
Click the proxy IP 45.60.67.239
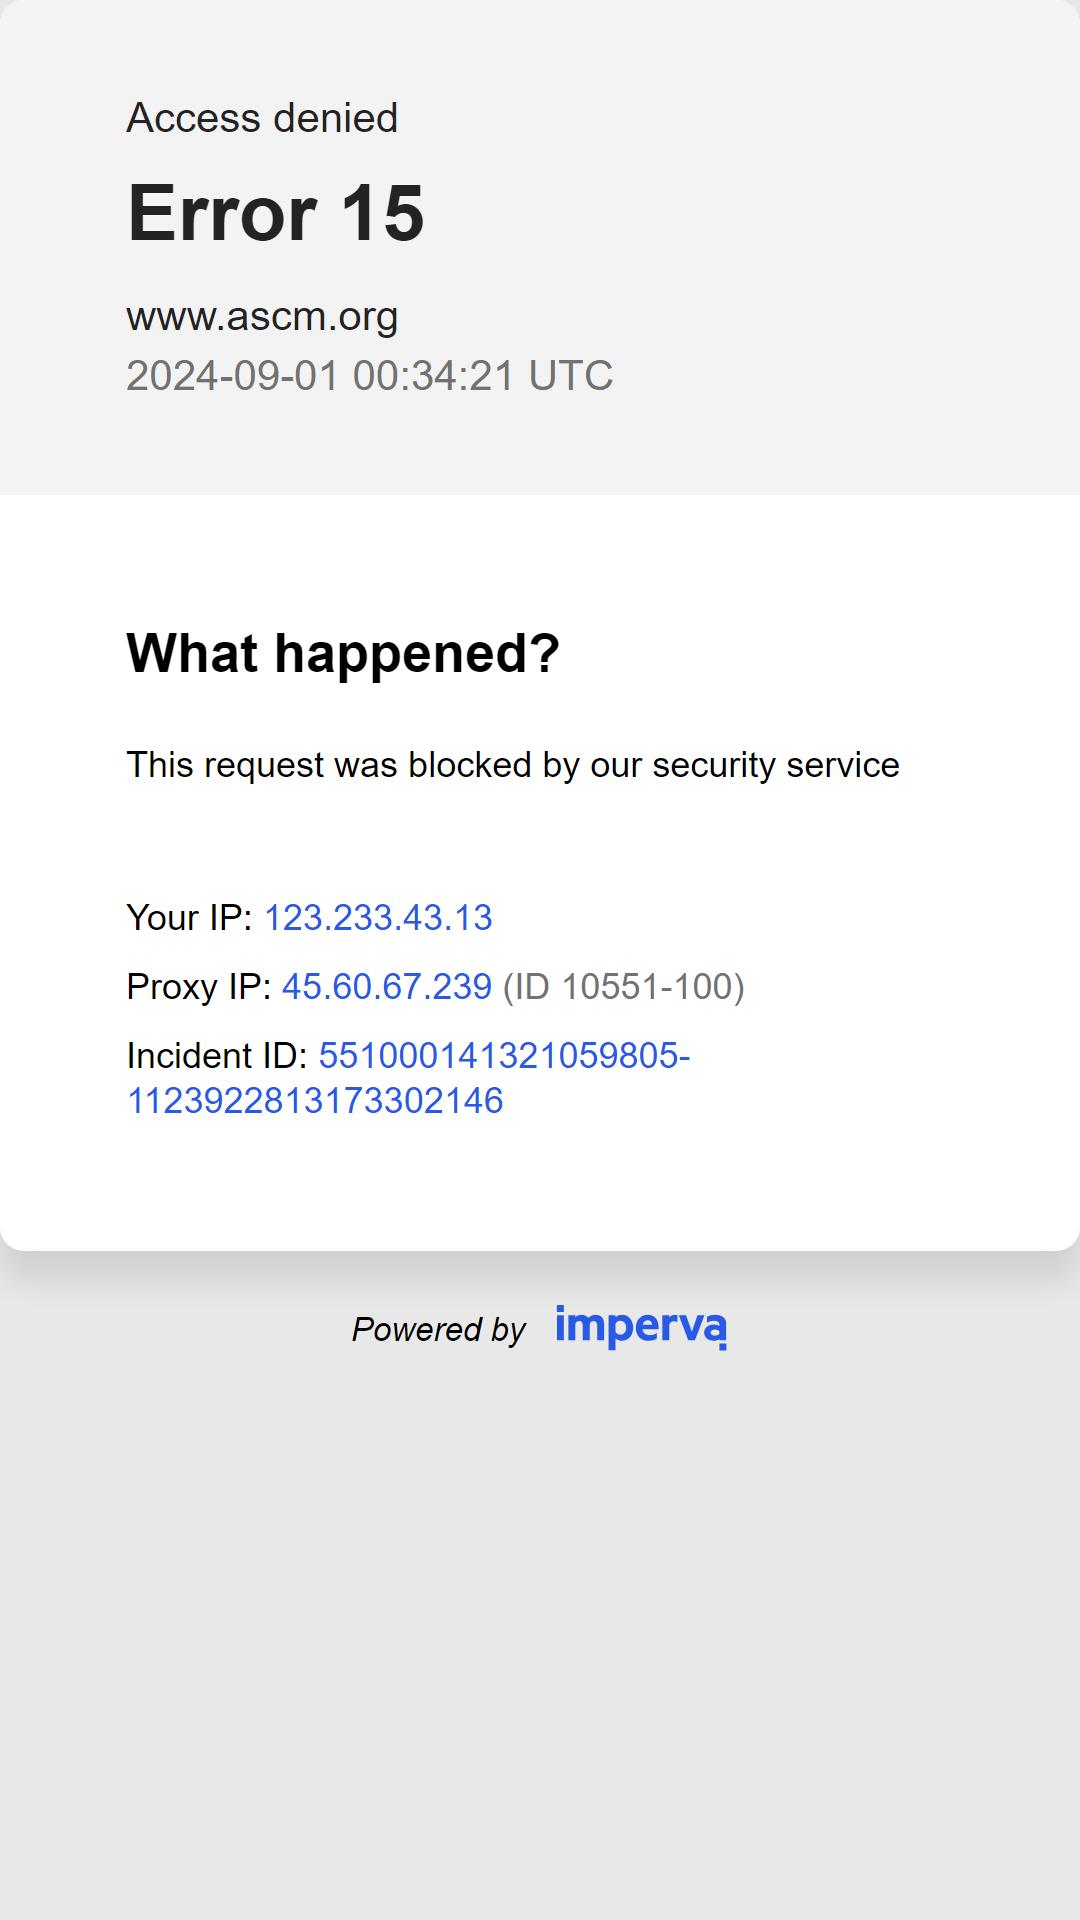pos(387,987)
